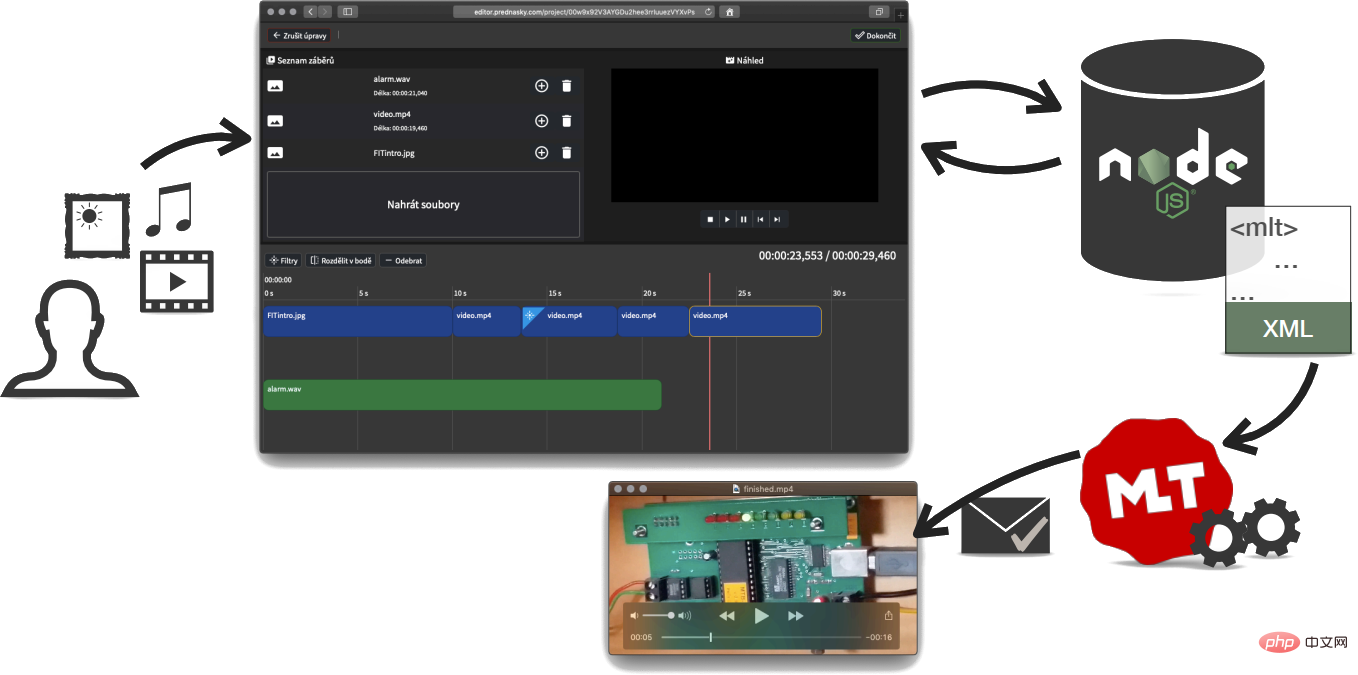Open the browser home page
The width and height of the screenshot is (1358, 675).
731,12
